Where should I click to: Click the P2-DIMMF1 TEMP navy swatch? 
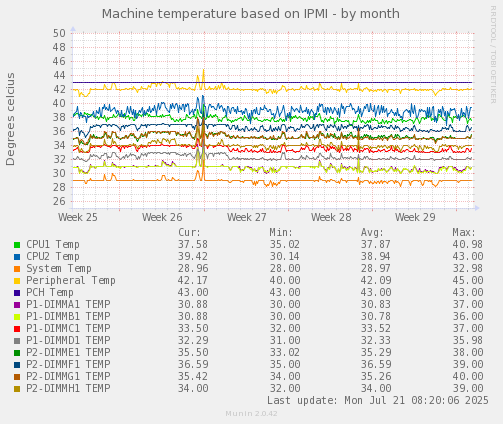[17, 365]
